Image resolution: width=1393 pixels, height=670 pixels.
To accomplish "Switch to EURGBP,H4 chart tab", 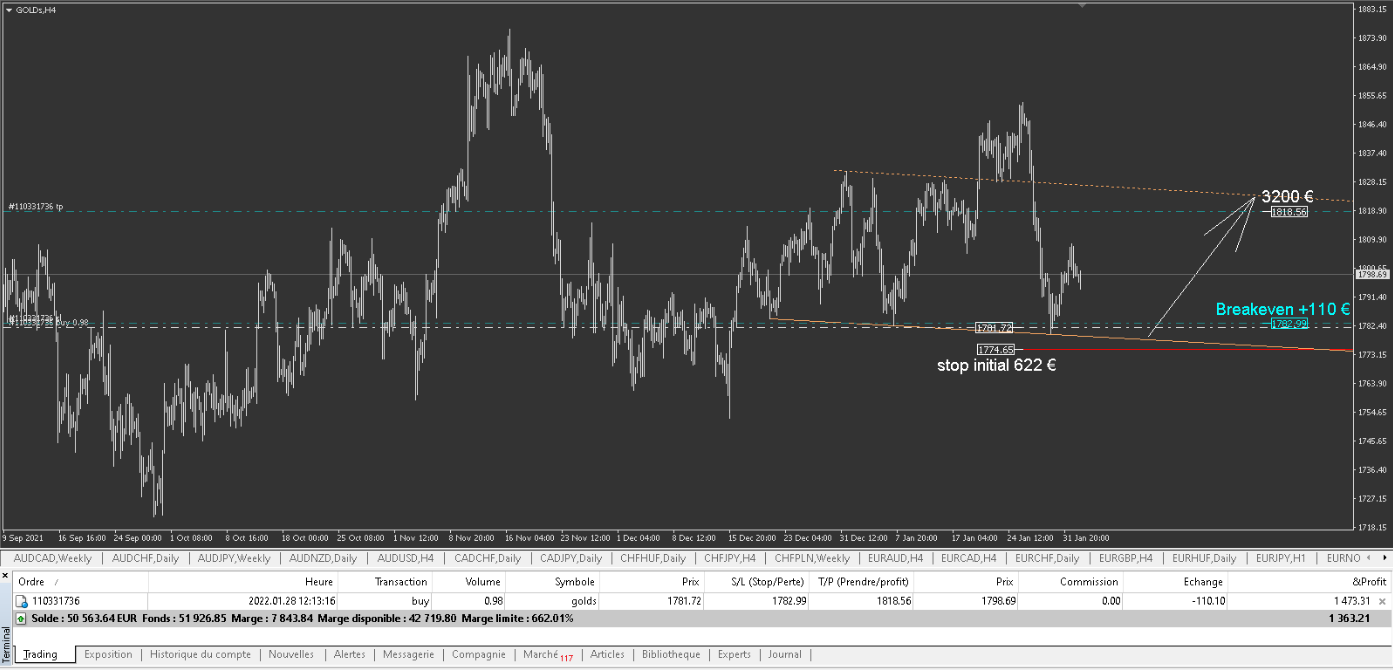I will point(1125,558).
